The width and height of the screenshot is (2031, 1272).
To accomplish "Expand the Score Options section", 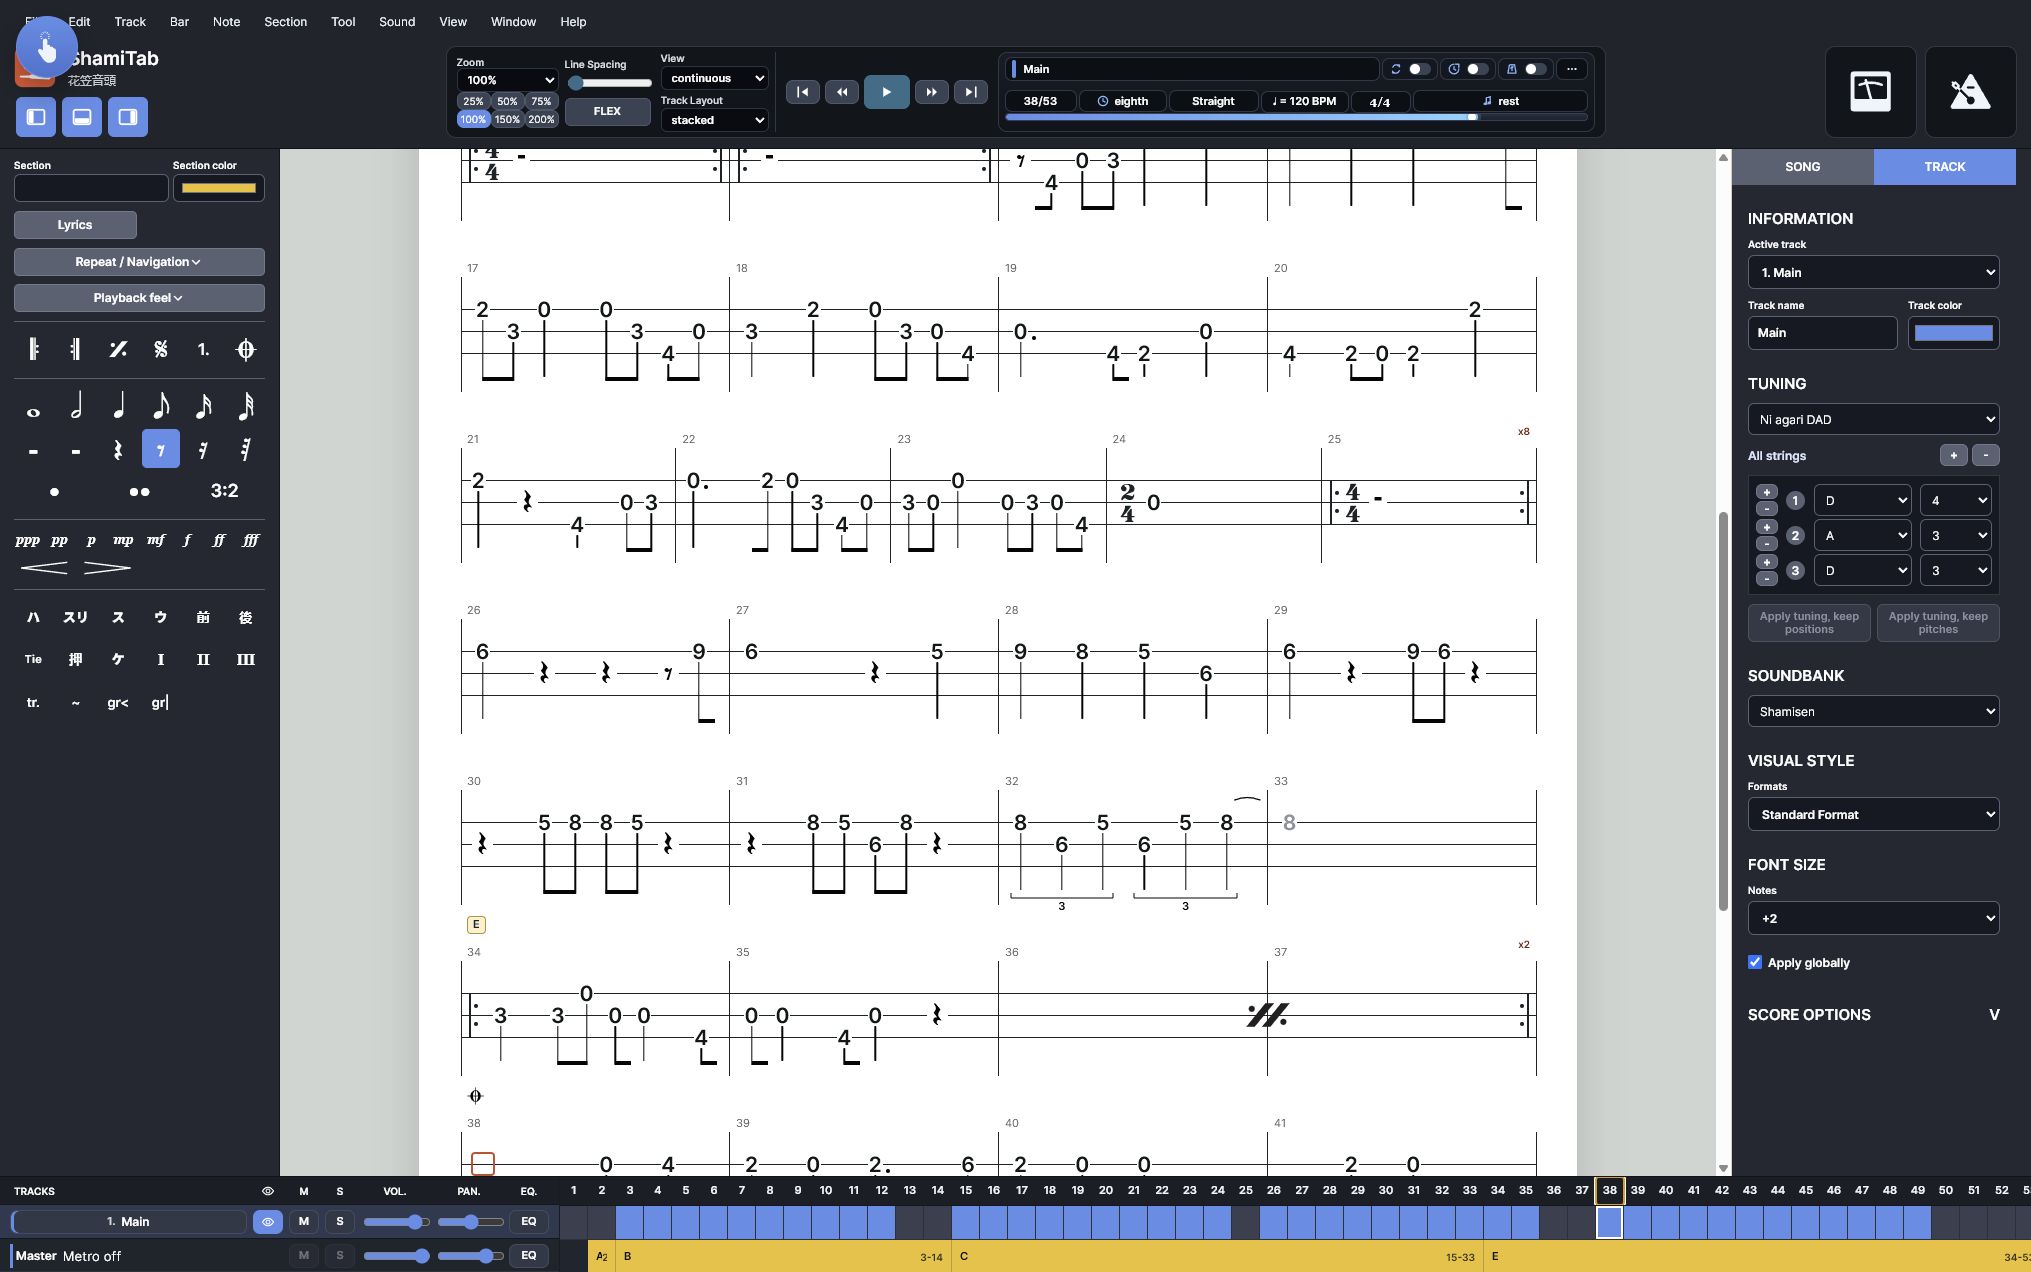I will point(1873,1014).
